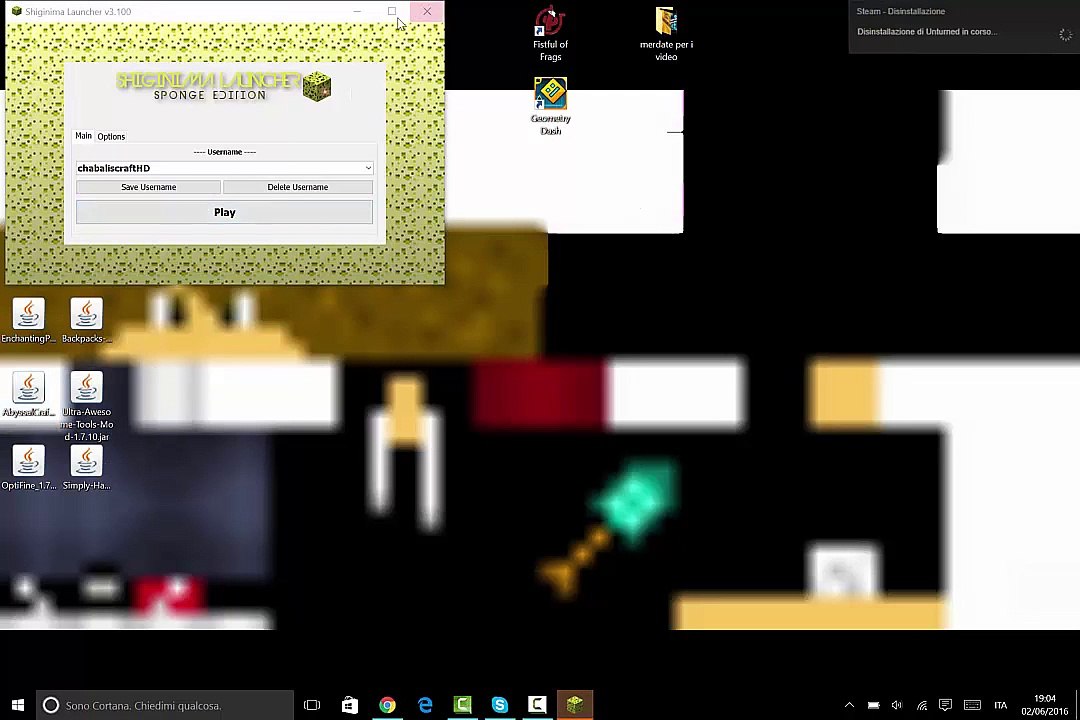Close the Shiginima Launcher window
This screenshot has height=720, width=1080.
[x=427, y=11]
